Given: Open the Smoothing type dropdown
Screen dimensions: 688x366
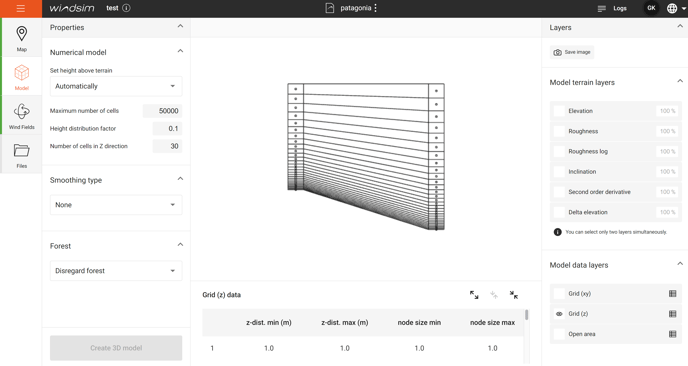Looking at the screenshot, I should 116,205.
